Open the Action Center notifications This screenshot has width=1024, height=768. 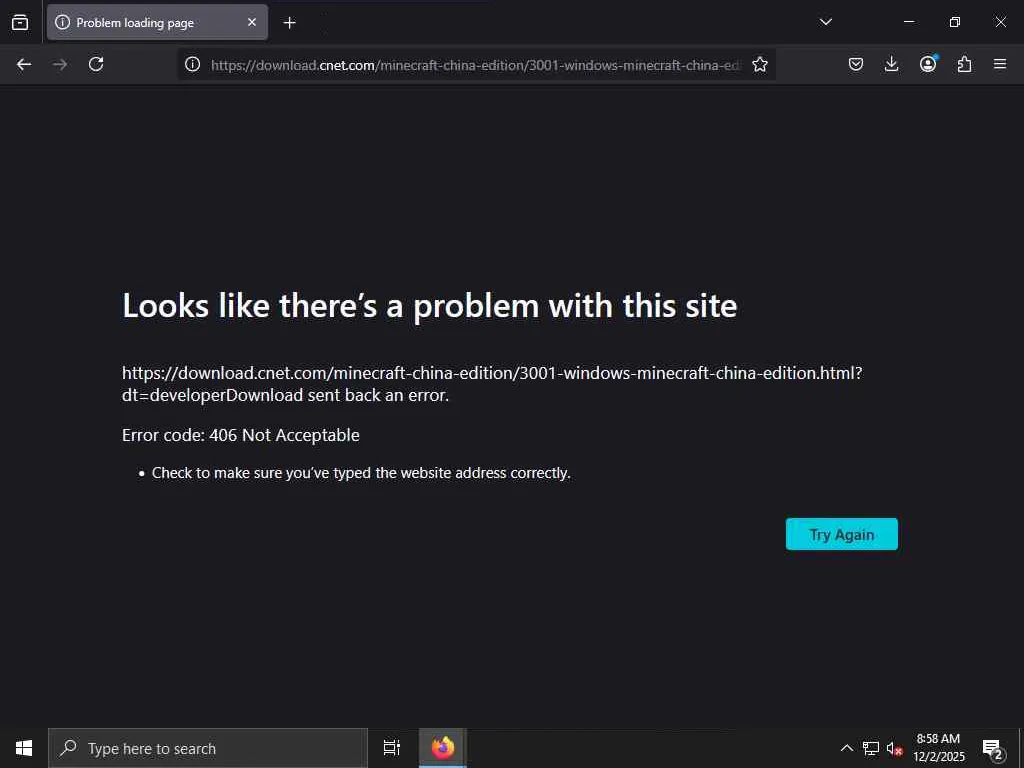tap(992, 748)
